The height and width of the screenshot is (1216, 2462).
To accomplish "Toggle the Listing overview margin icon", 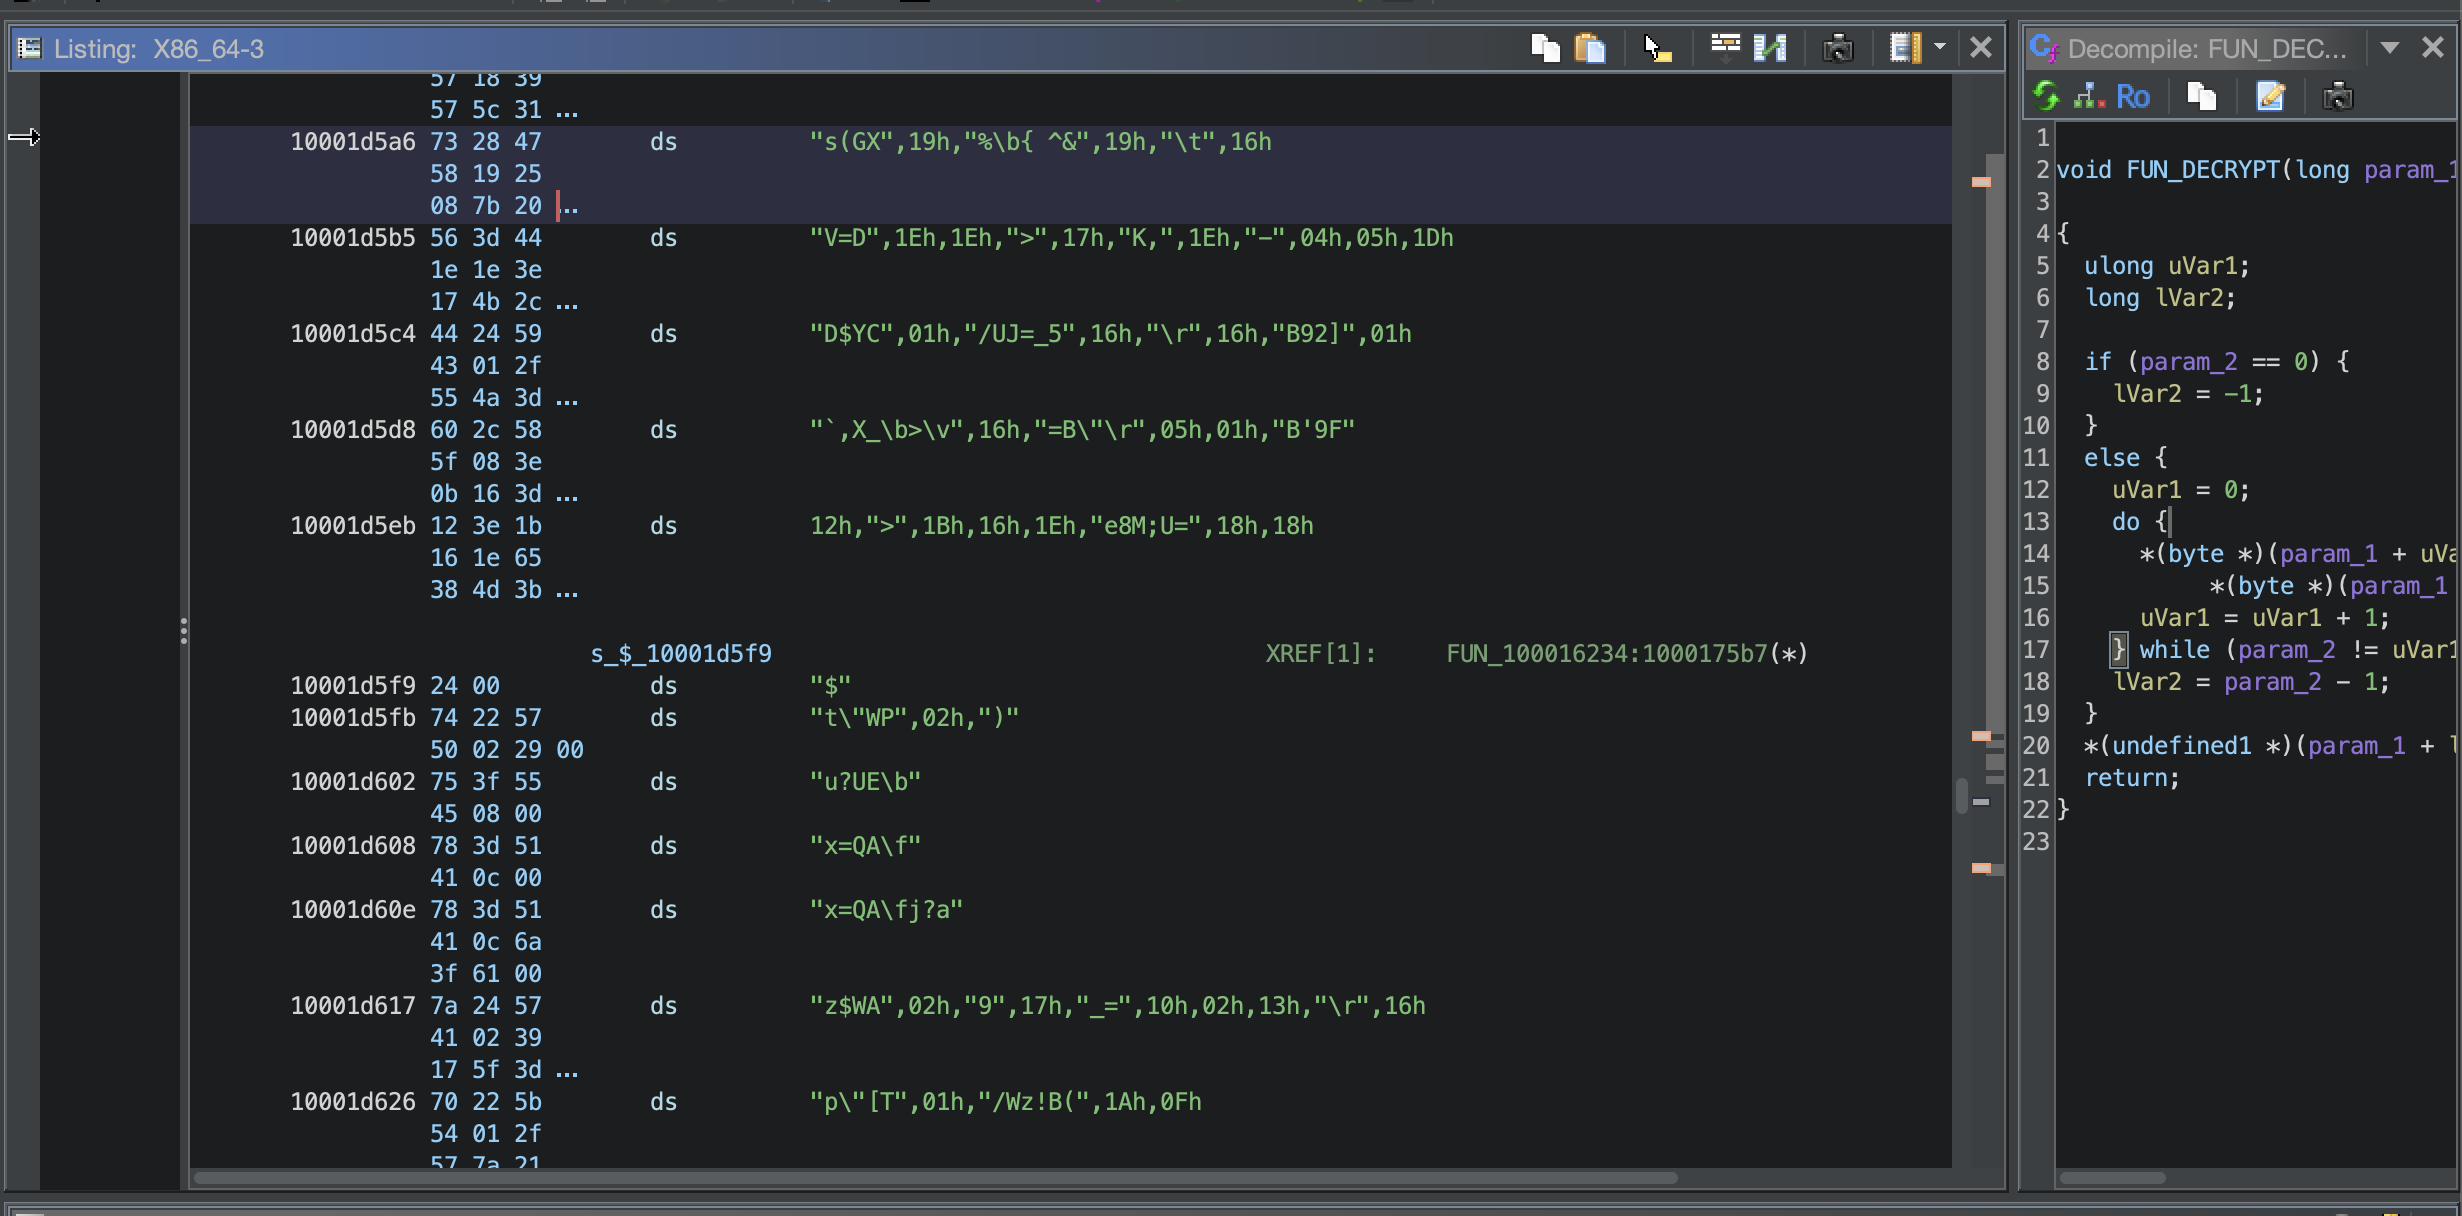I will pos(1905,48).
